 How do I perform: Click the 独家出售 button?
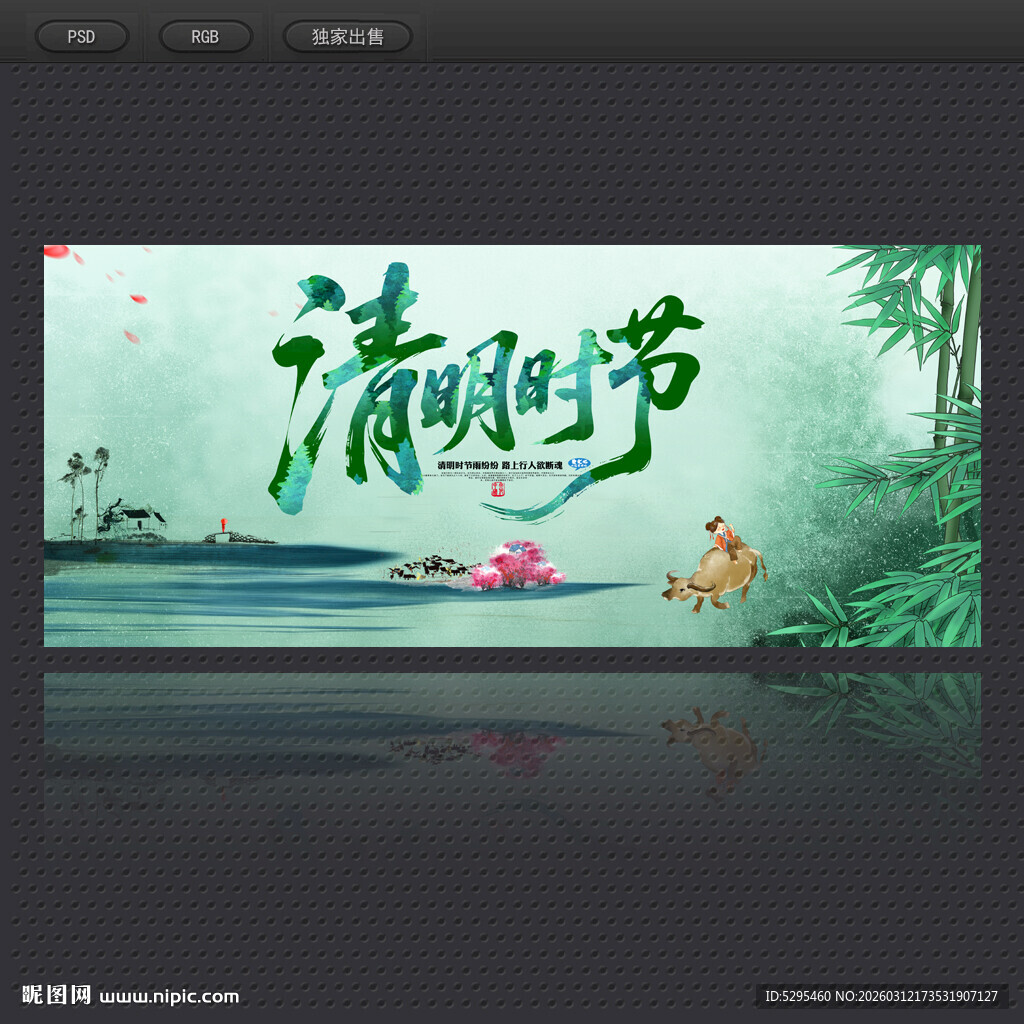[x=347, y=37]
